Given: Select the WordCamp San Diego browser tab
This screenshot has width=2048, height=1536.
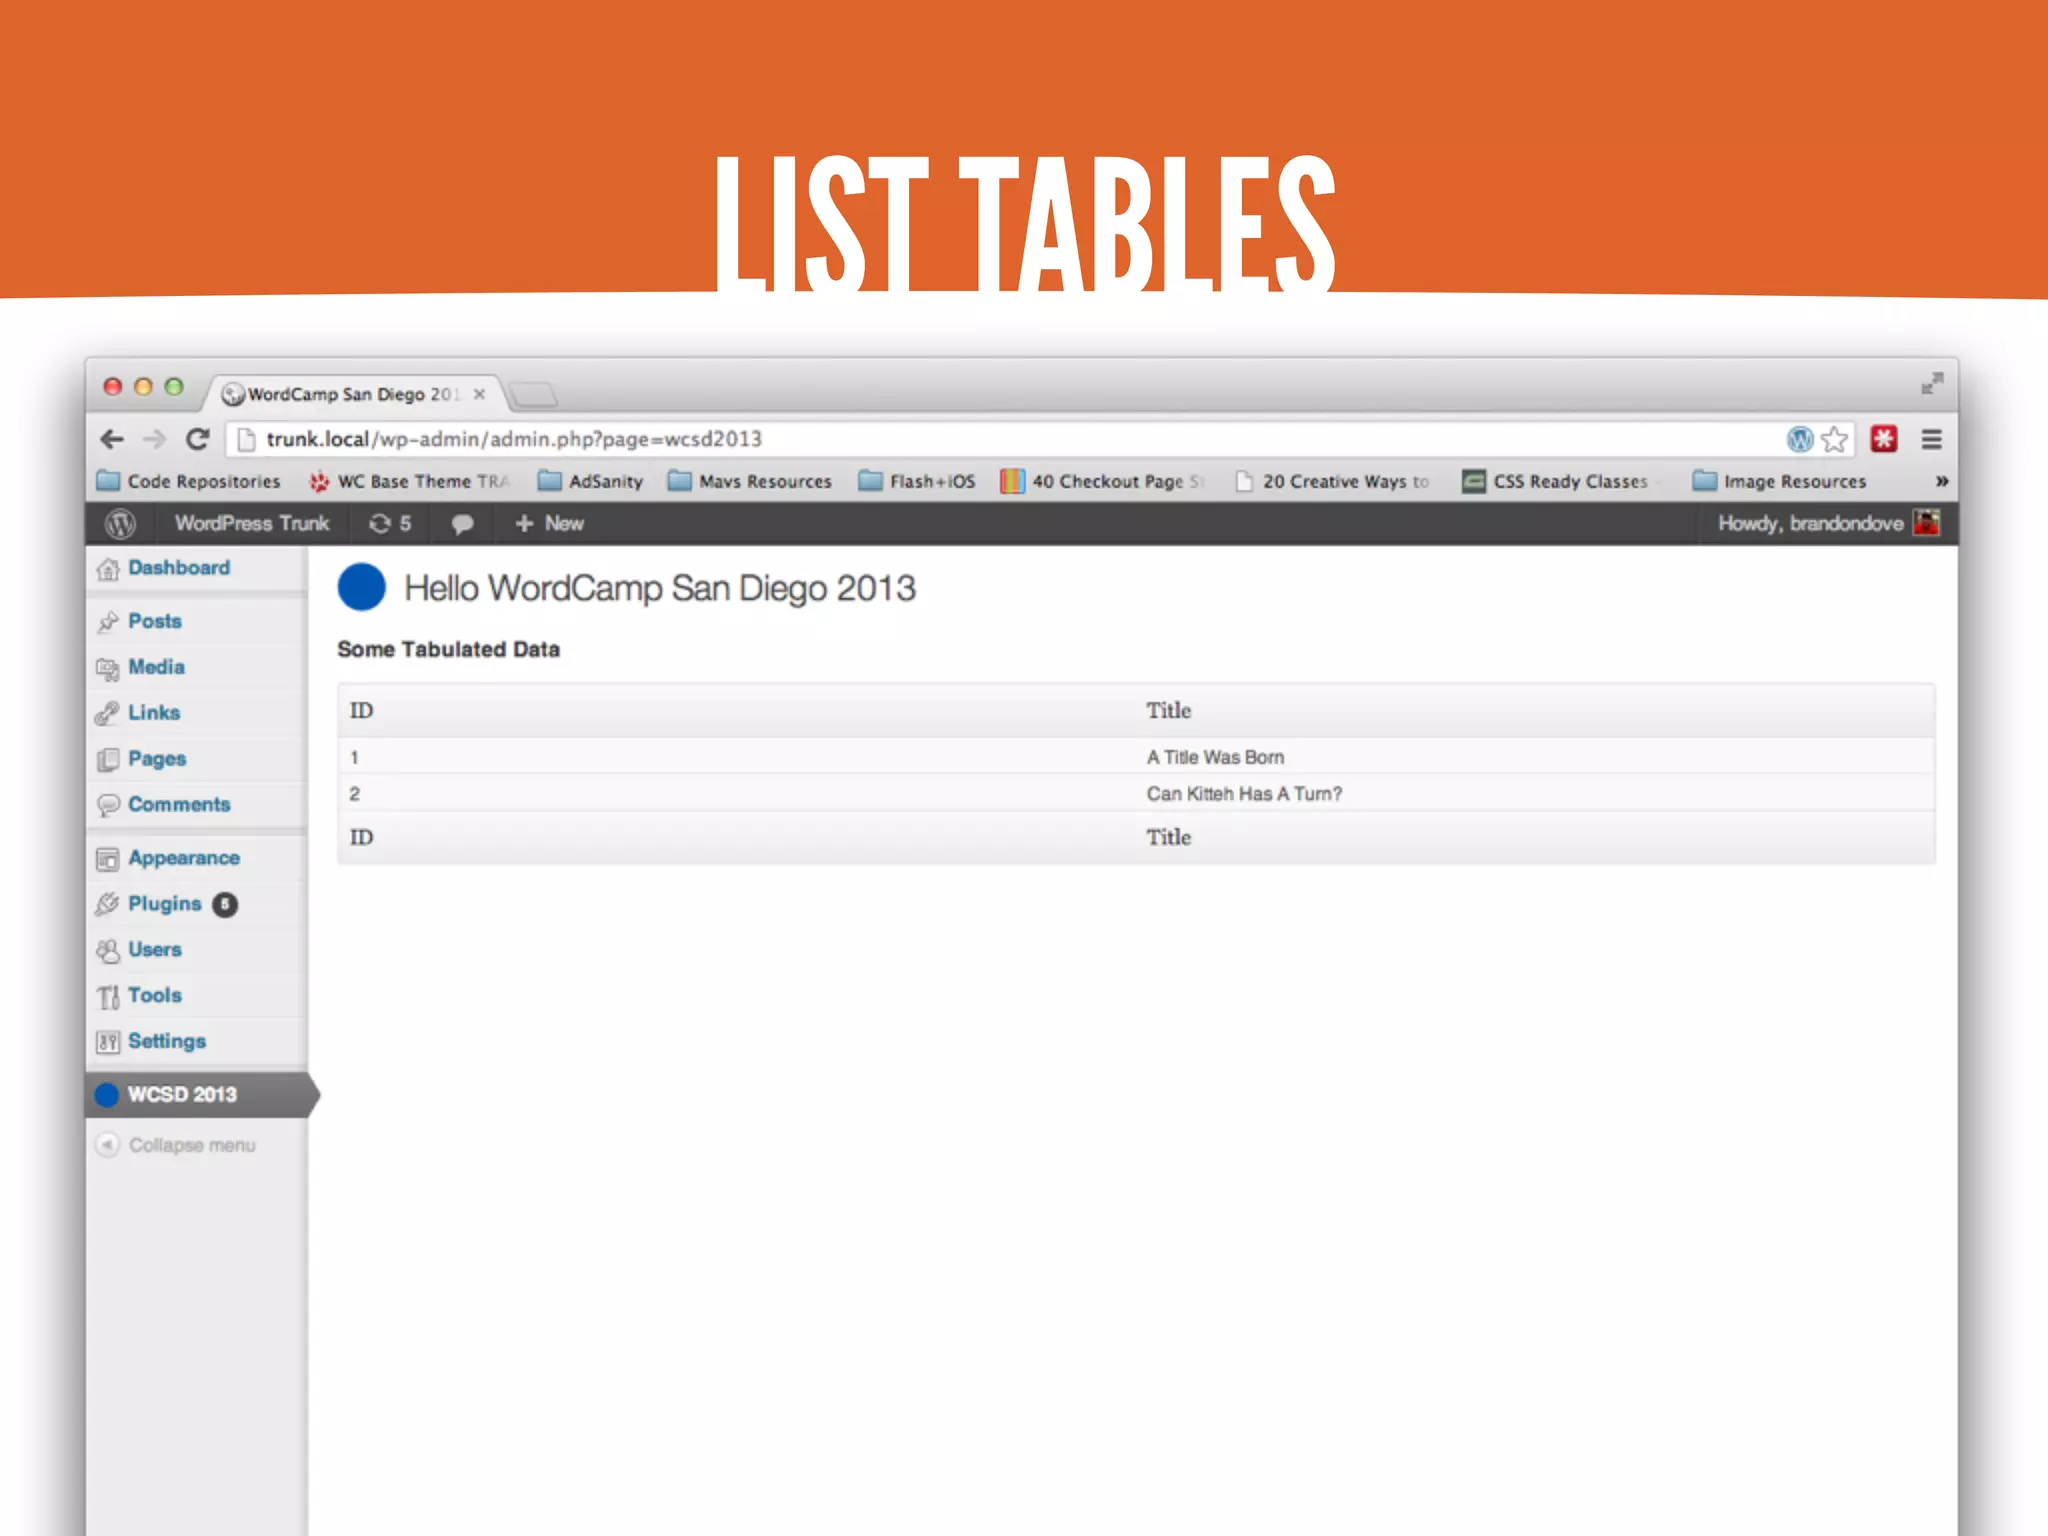Looking at the screenshot, I should click(354, 394).
